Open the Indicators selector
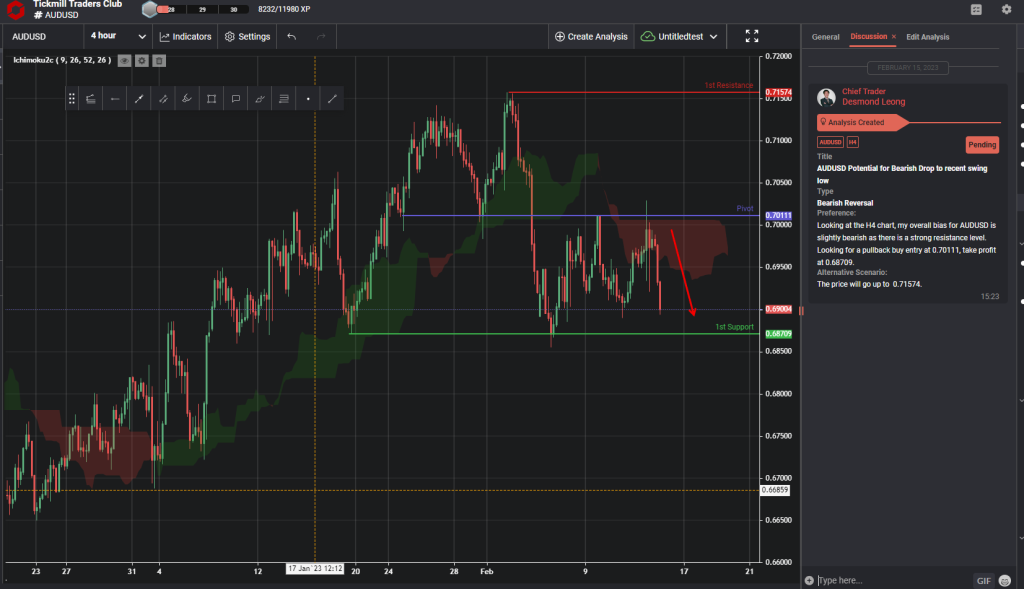The image size is (1024, 589). coord(185,36)
